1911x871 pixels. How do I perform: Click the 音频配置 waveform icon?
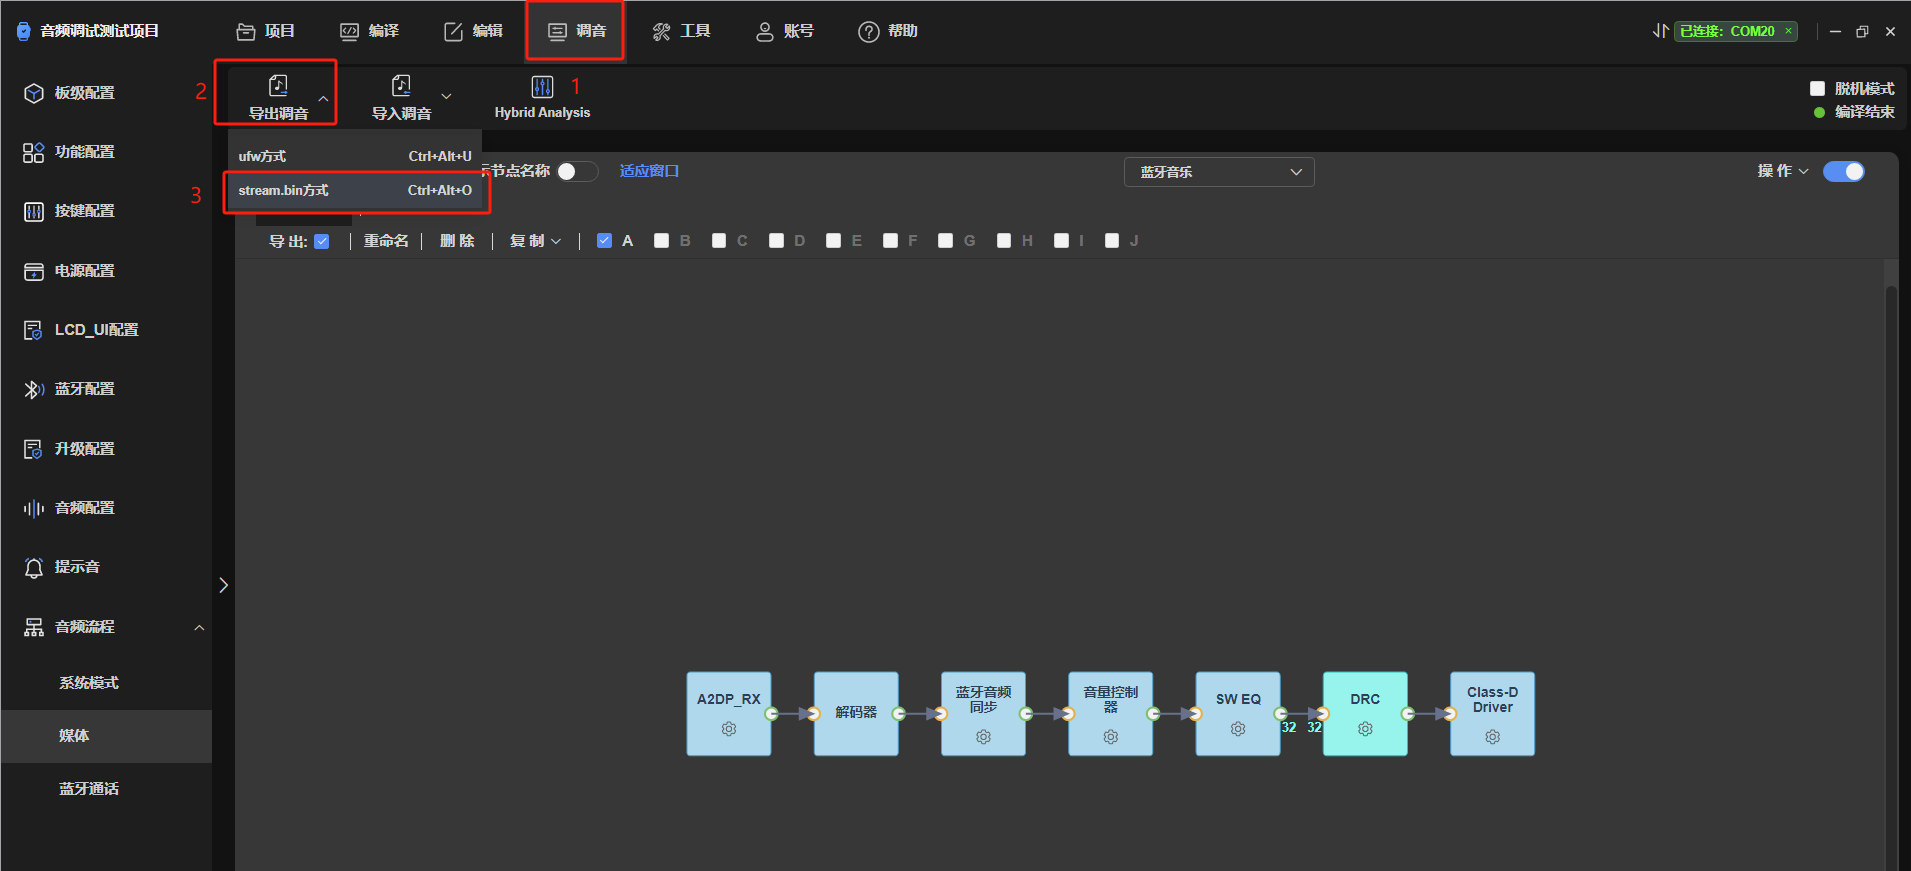34,508
